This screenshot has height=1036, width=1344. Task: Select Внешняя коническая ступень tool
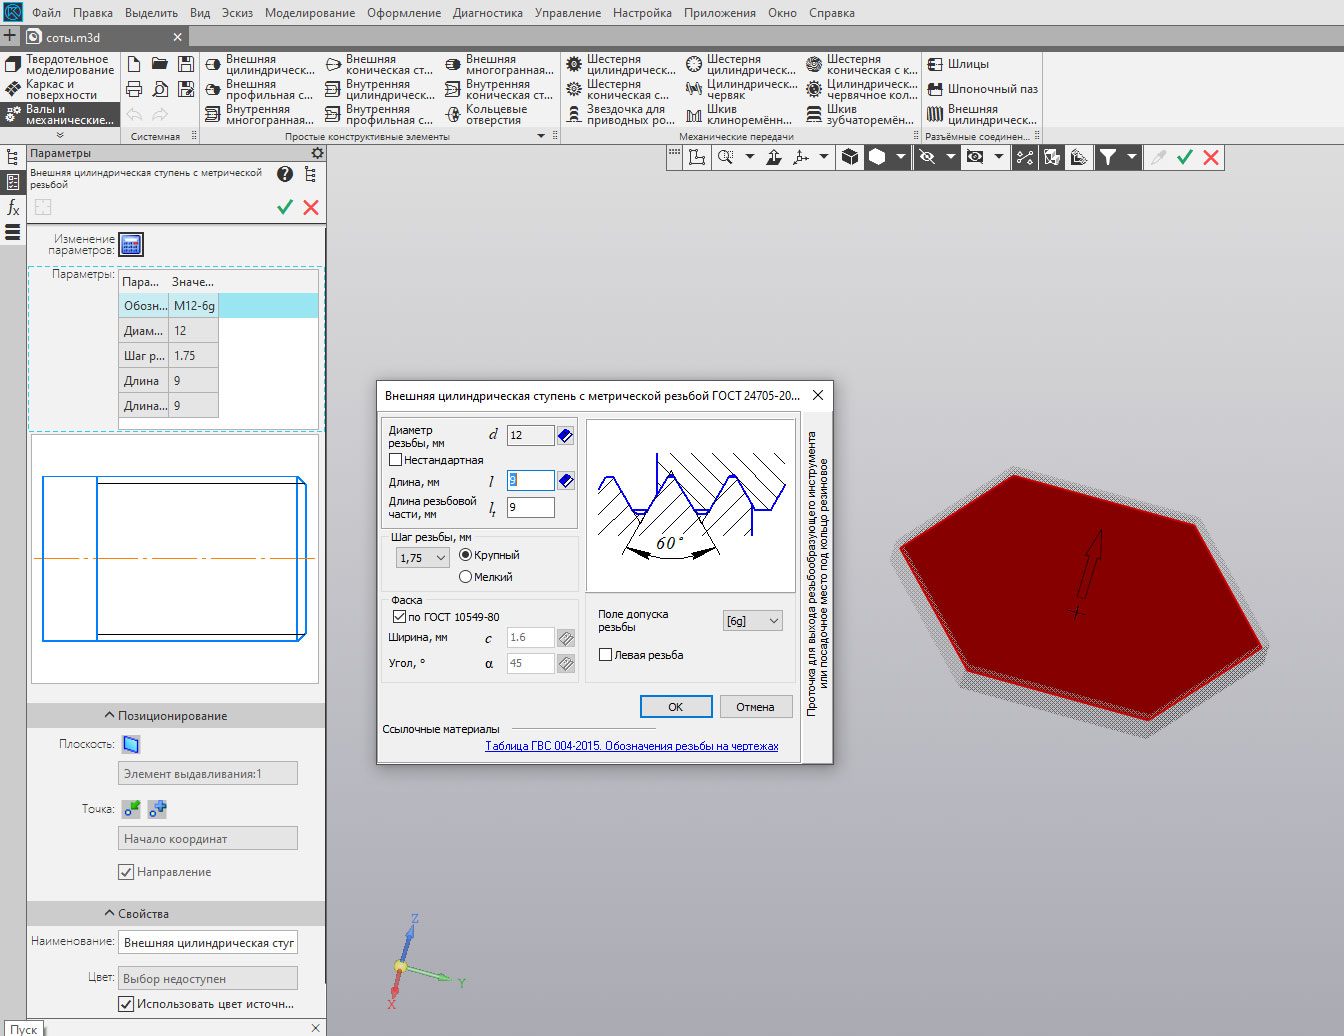click(379, 64)
